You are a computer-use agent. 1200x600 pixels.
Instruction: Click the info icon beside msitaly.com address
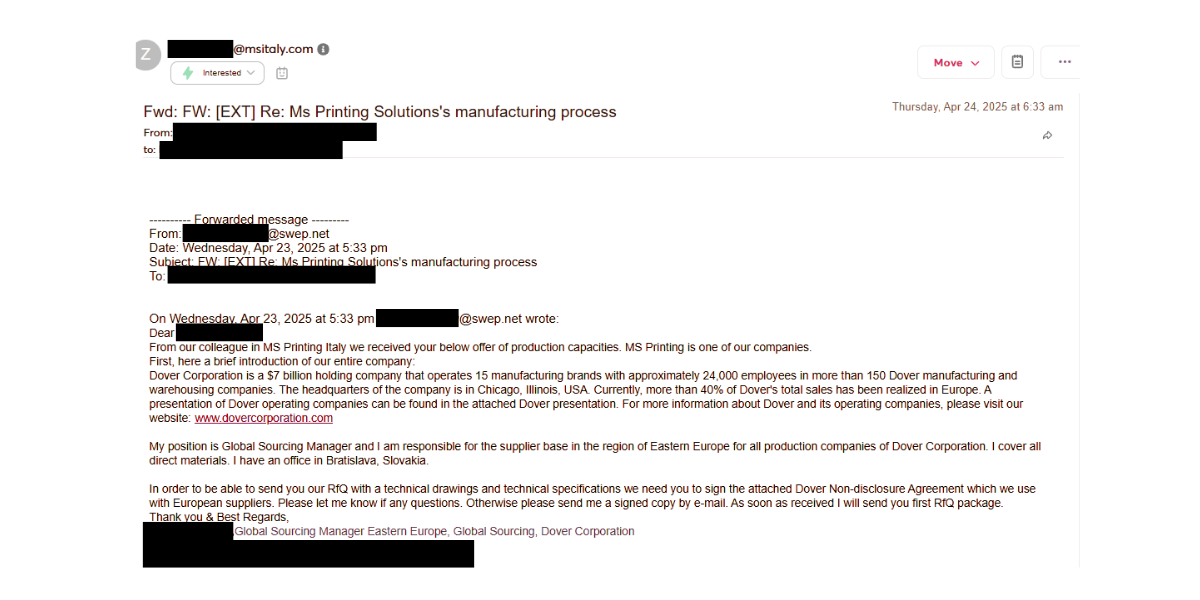pos(323,49)
